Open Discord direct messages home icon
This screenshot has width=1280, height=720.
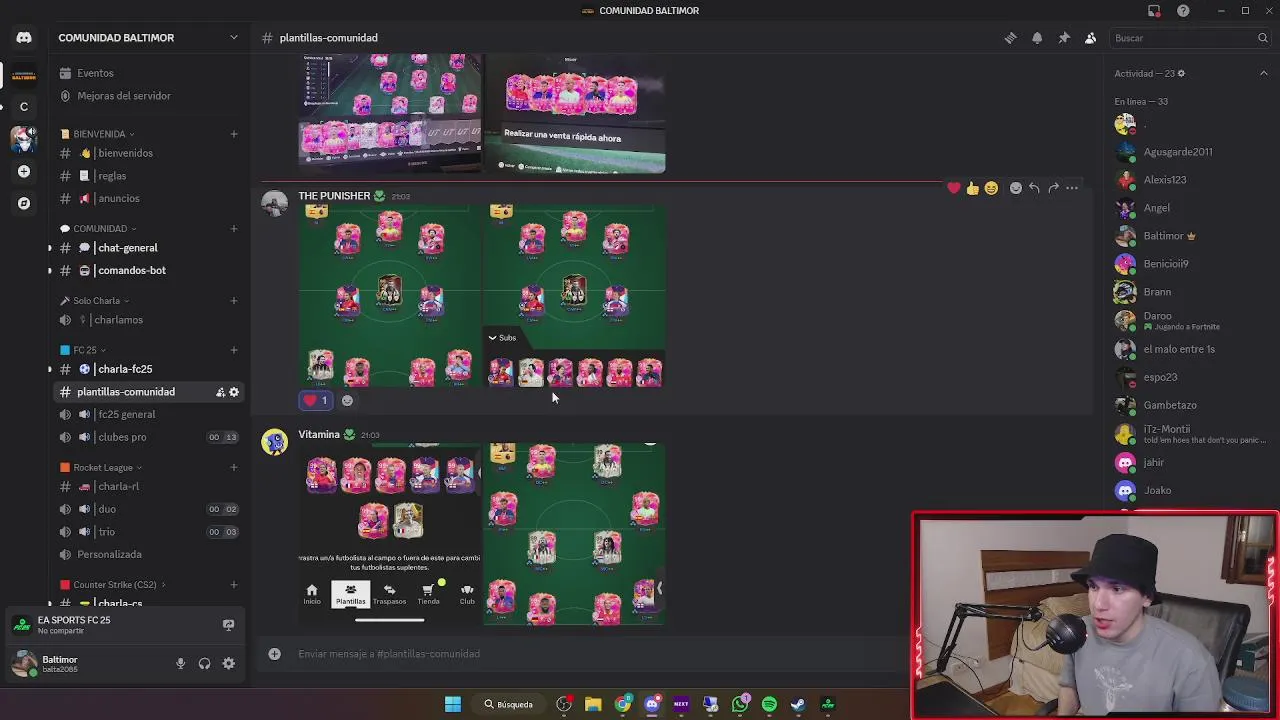tap(24, 38)
